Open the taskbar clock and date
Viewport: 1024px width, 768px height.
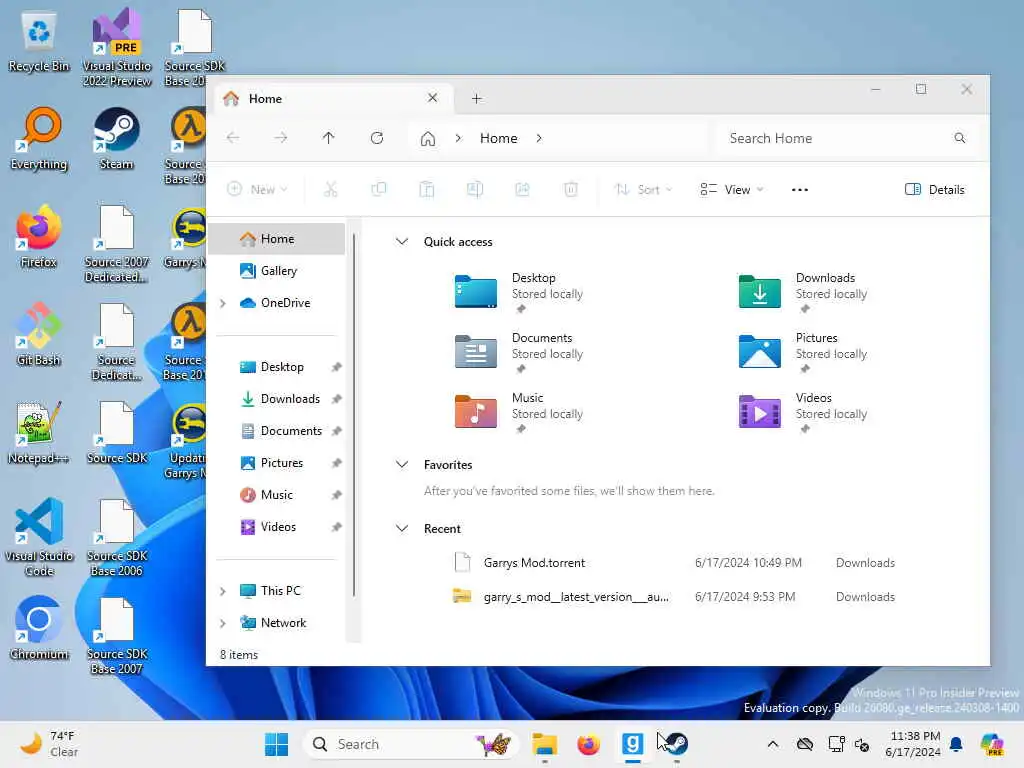pos(914,744)
